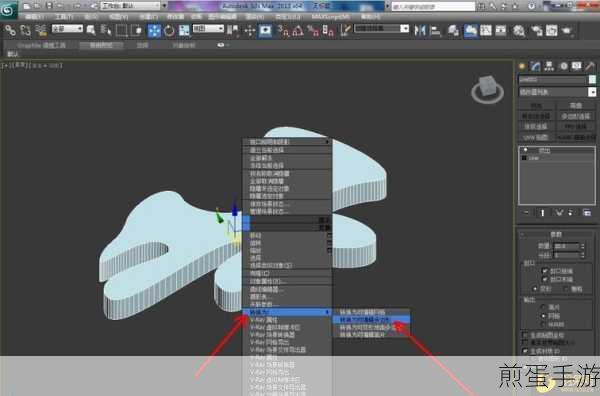The width and height of the screenshot is (600, 396).
Task: Click the Use Pivot Point Center icon
Action: click(233, 30)
